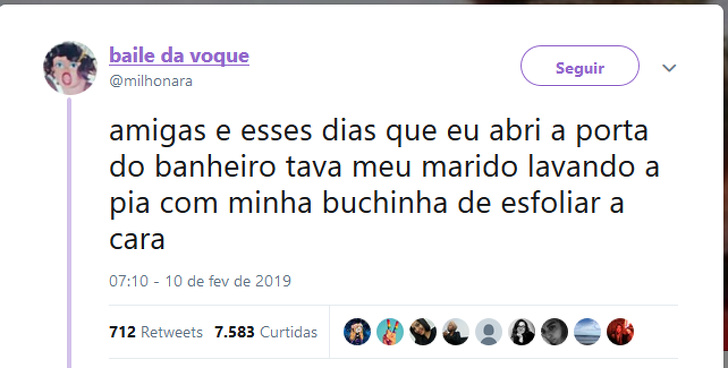Click the tweet text about buchinha de esfoliar
The width and height of the screenshot is (728, 368).
(x=384, y=185)
